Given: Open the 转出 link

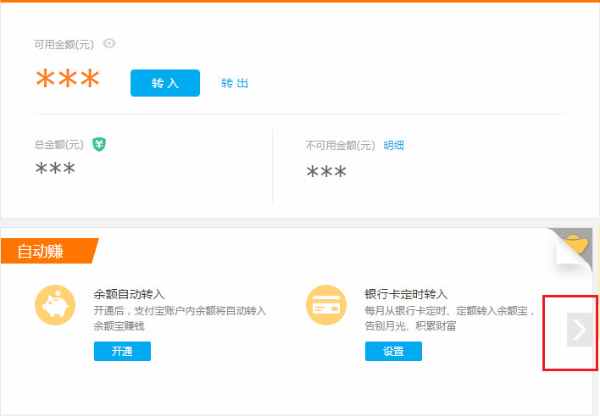Looking at the screenshot, I should tap(235, 83).
